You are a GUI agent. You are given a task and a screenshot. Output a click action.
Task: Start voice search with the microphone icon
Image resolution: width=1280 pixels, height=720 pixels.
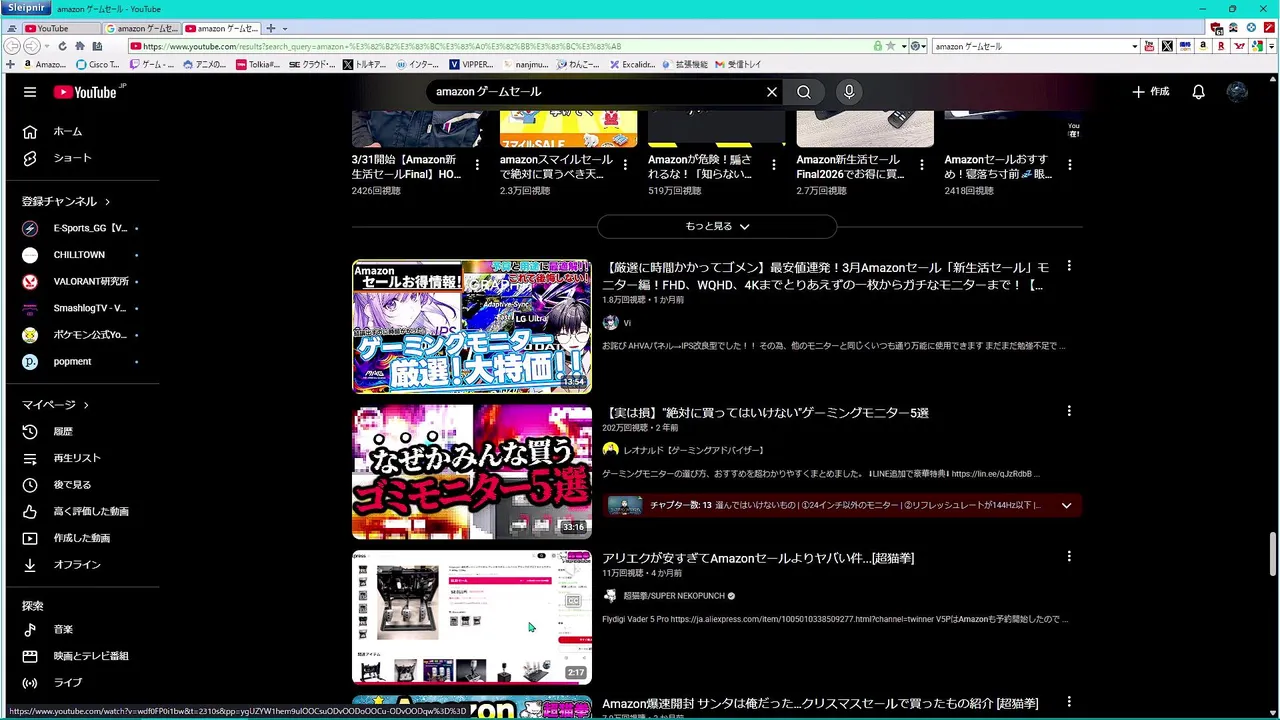click(x=849, y=92)
